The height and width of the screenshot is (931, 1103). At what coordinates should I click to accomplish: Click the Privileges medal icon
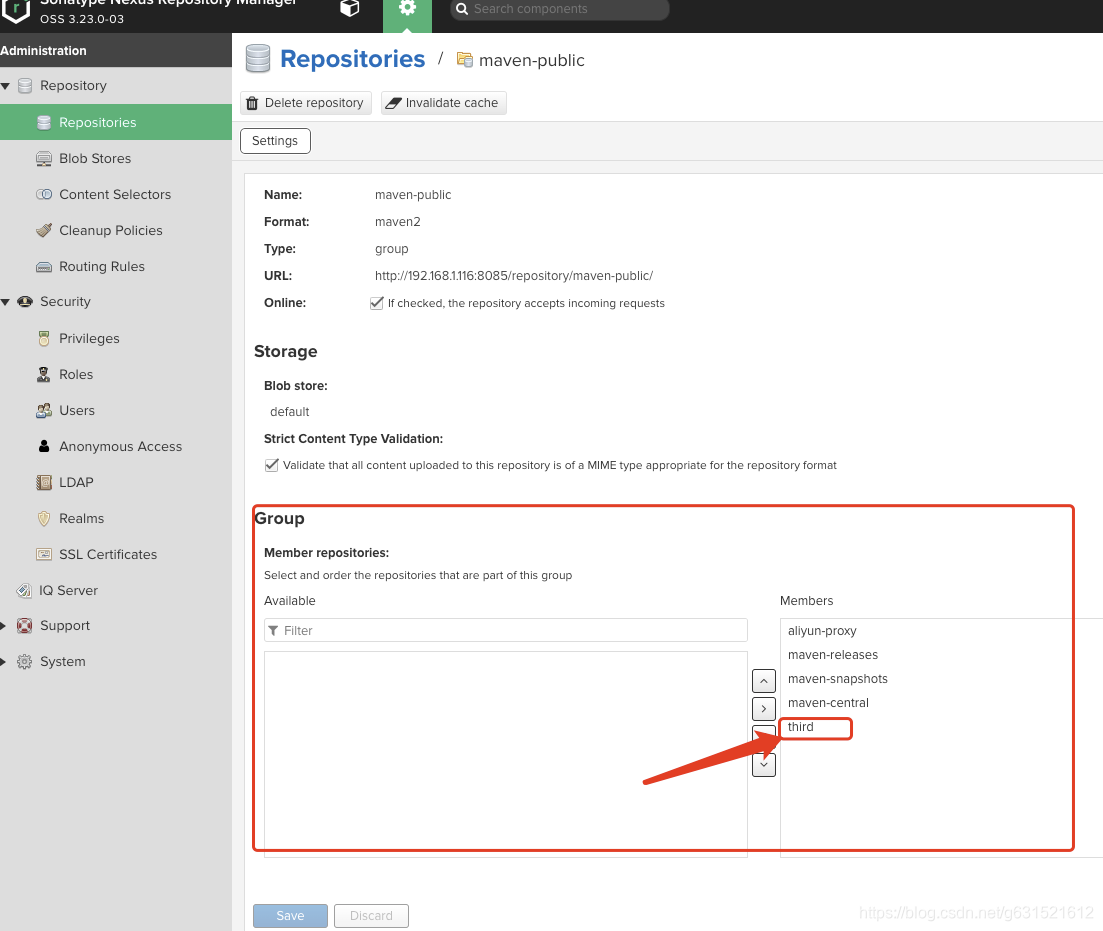click(44, 338)
